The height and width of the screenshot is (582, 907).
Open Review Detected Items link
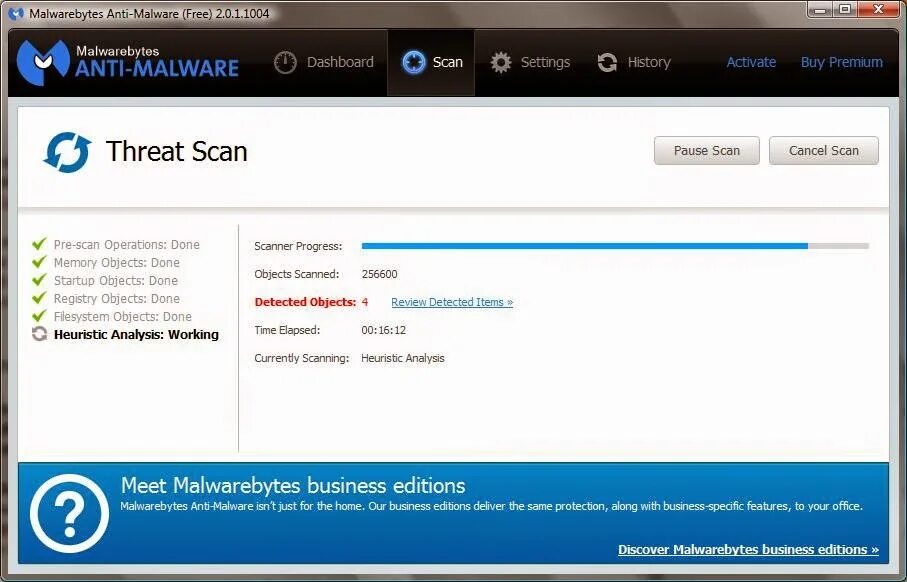point(452,302)
